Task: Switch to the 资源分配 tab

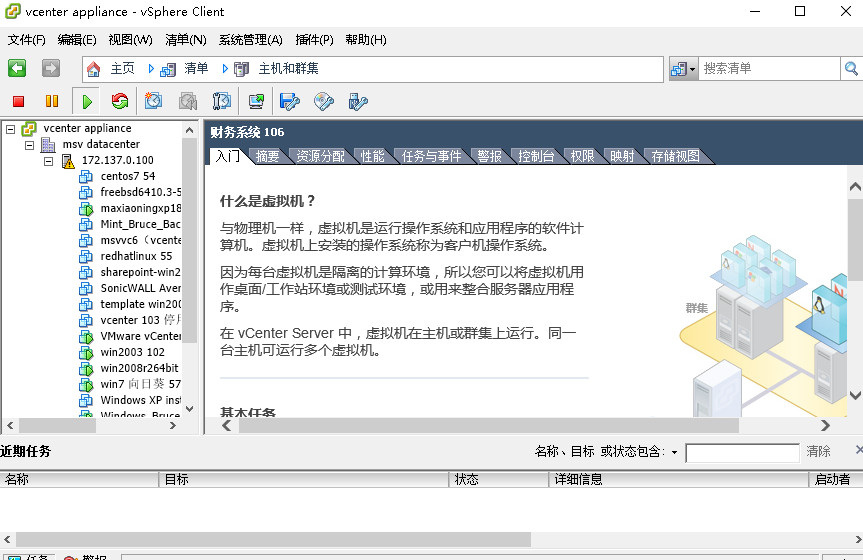Action: (320, 156)
